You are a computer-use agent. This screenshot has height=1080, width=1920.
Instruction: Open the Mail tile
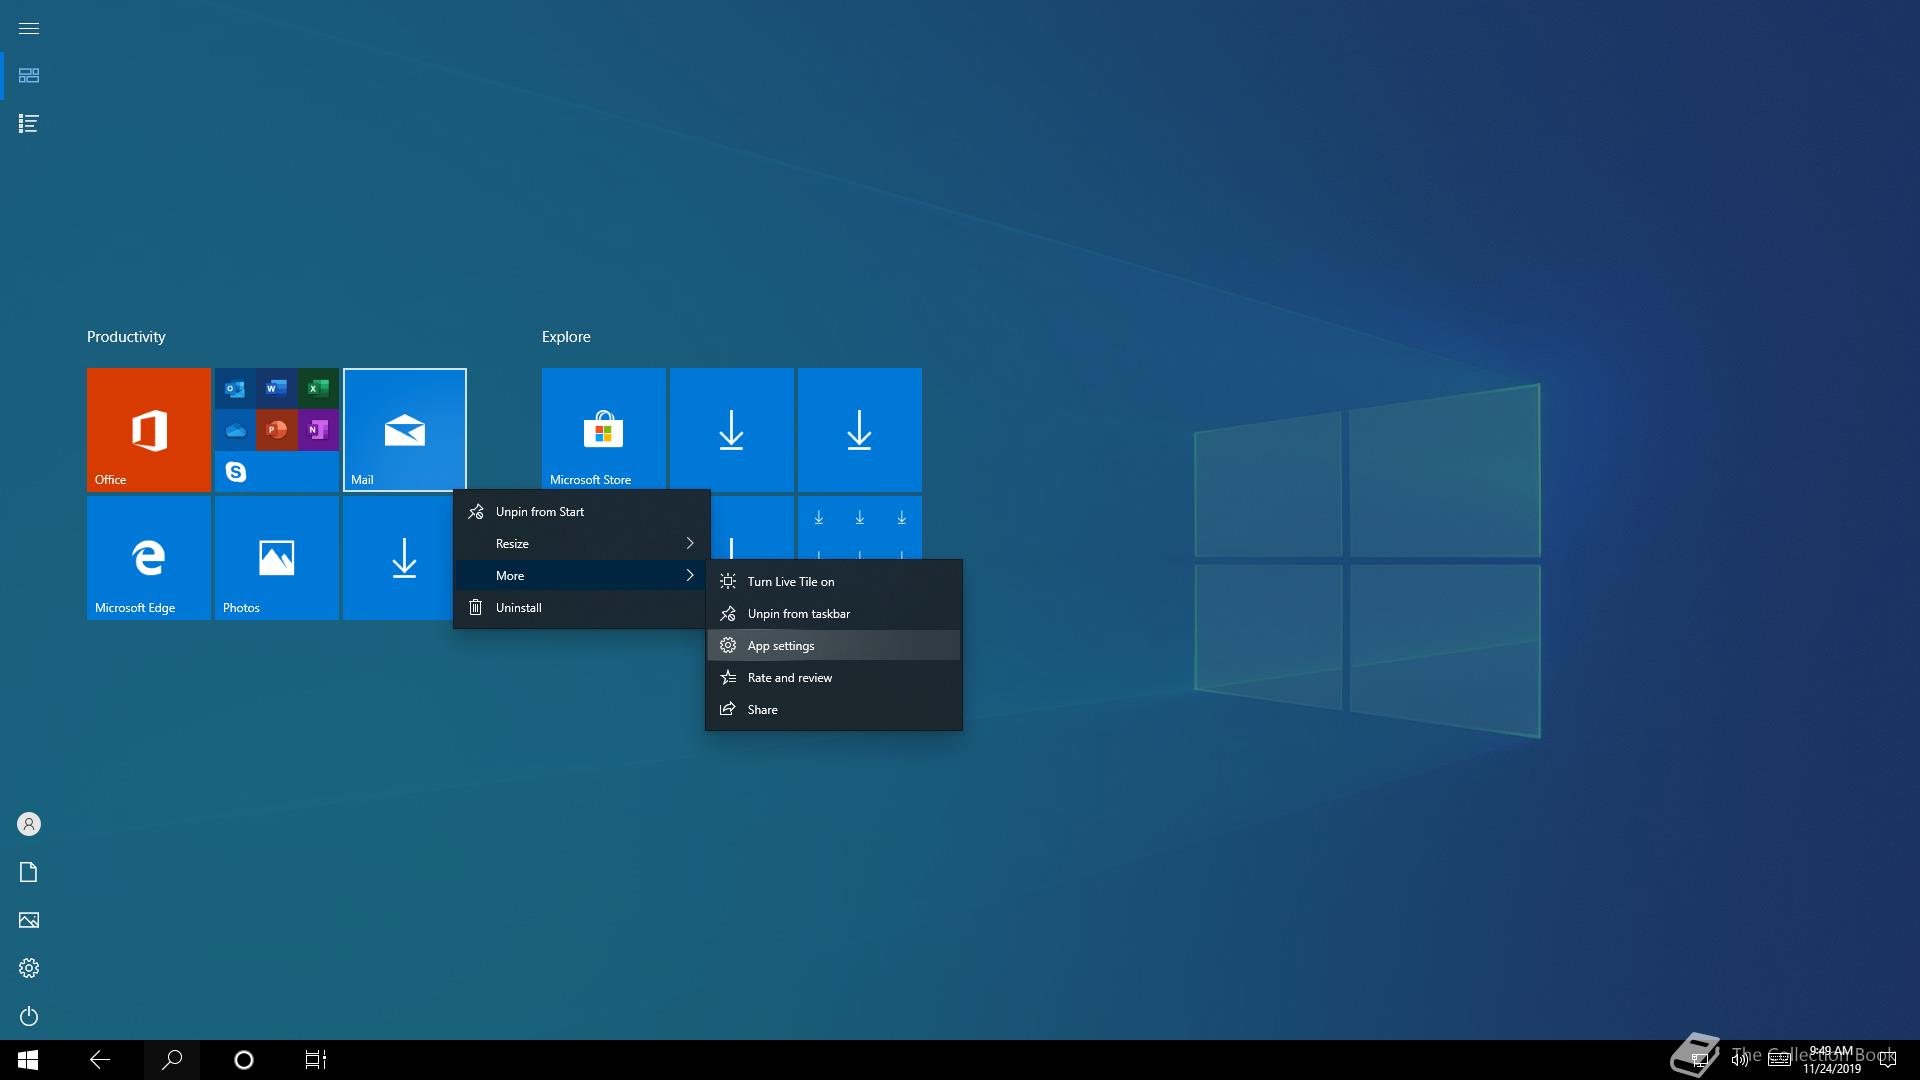tap(405, 430)
